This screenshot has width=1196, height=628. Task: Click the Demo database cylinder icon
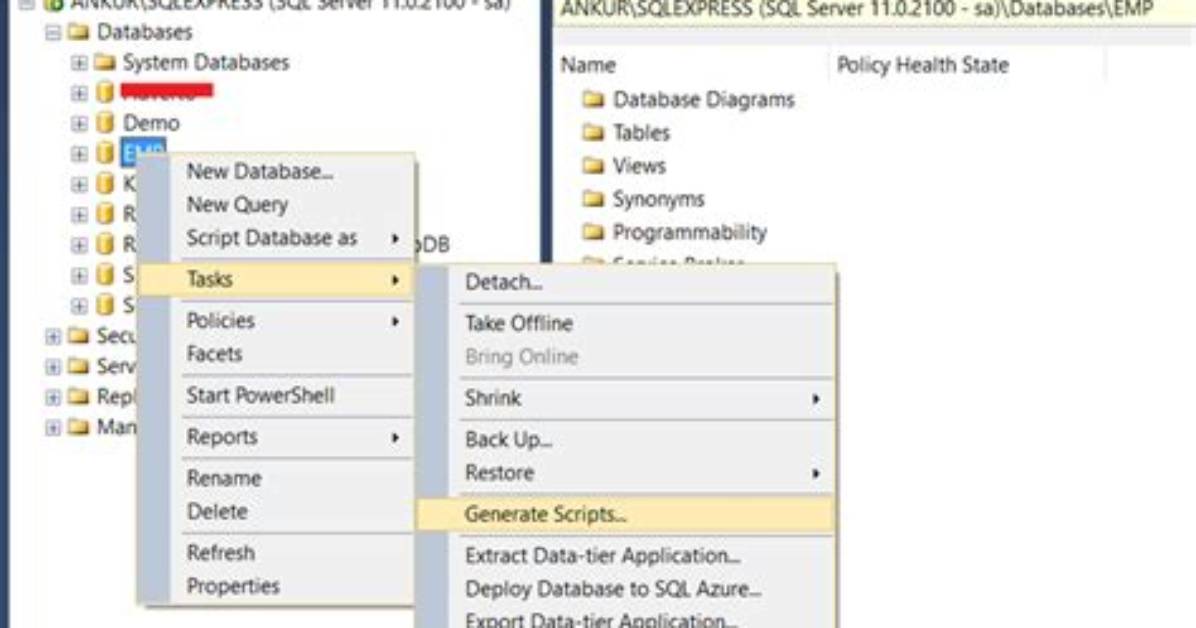tap(104, 123)
